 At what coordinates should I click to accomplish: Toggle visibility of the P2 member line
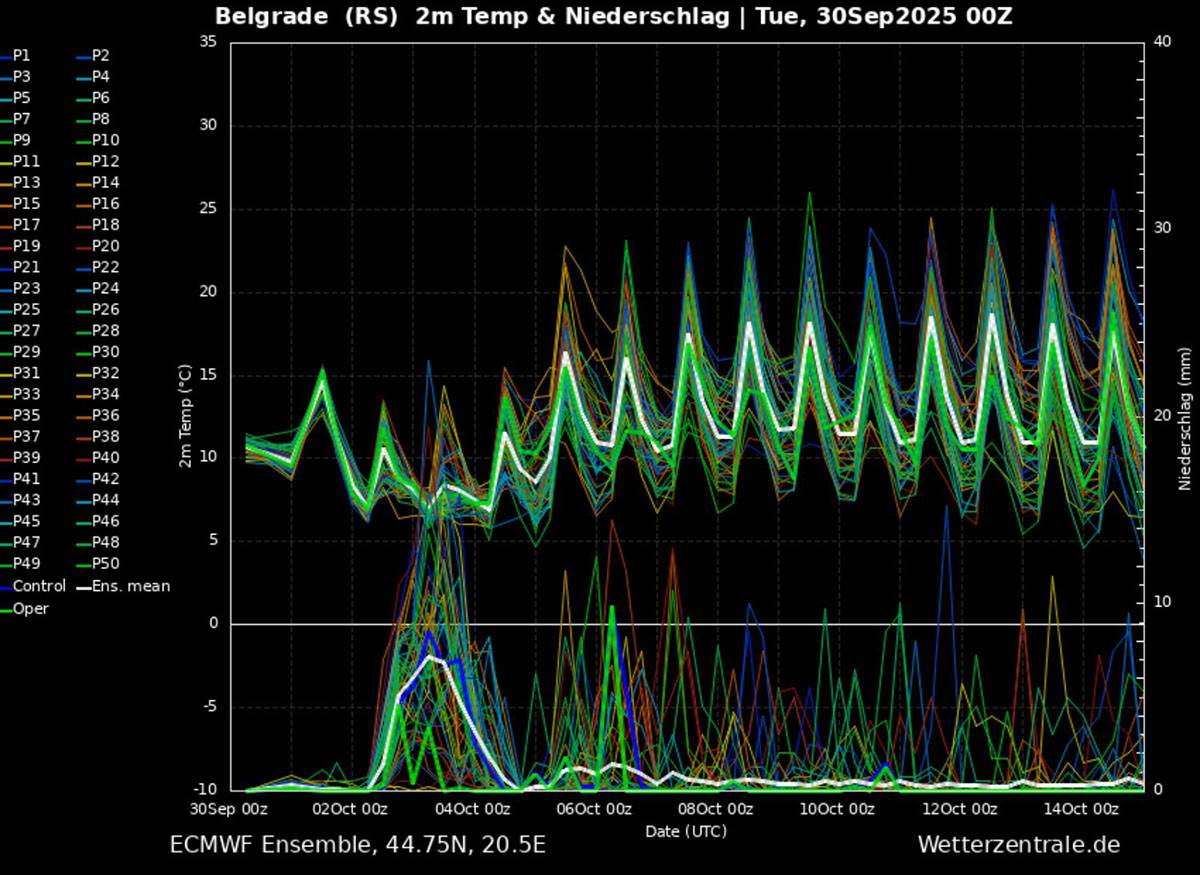(x=103, y=55)
